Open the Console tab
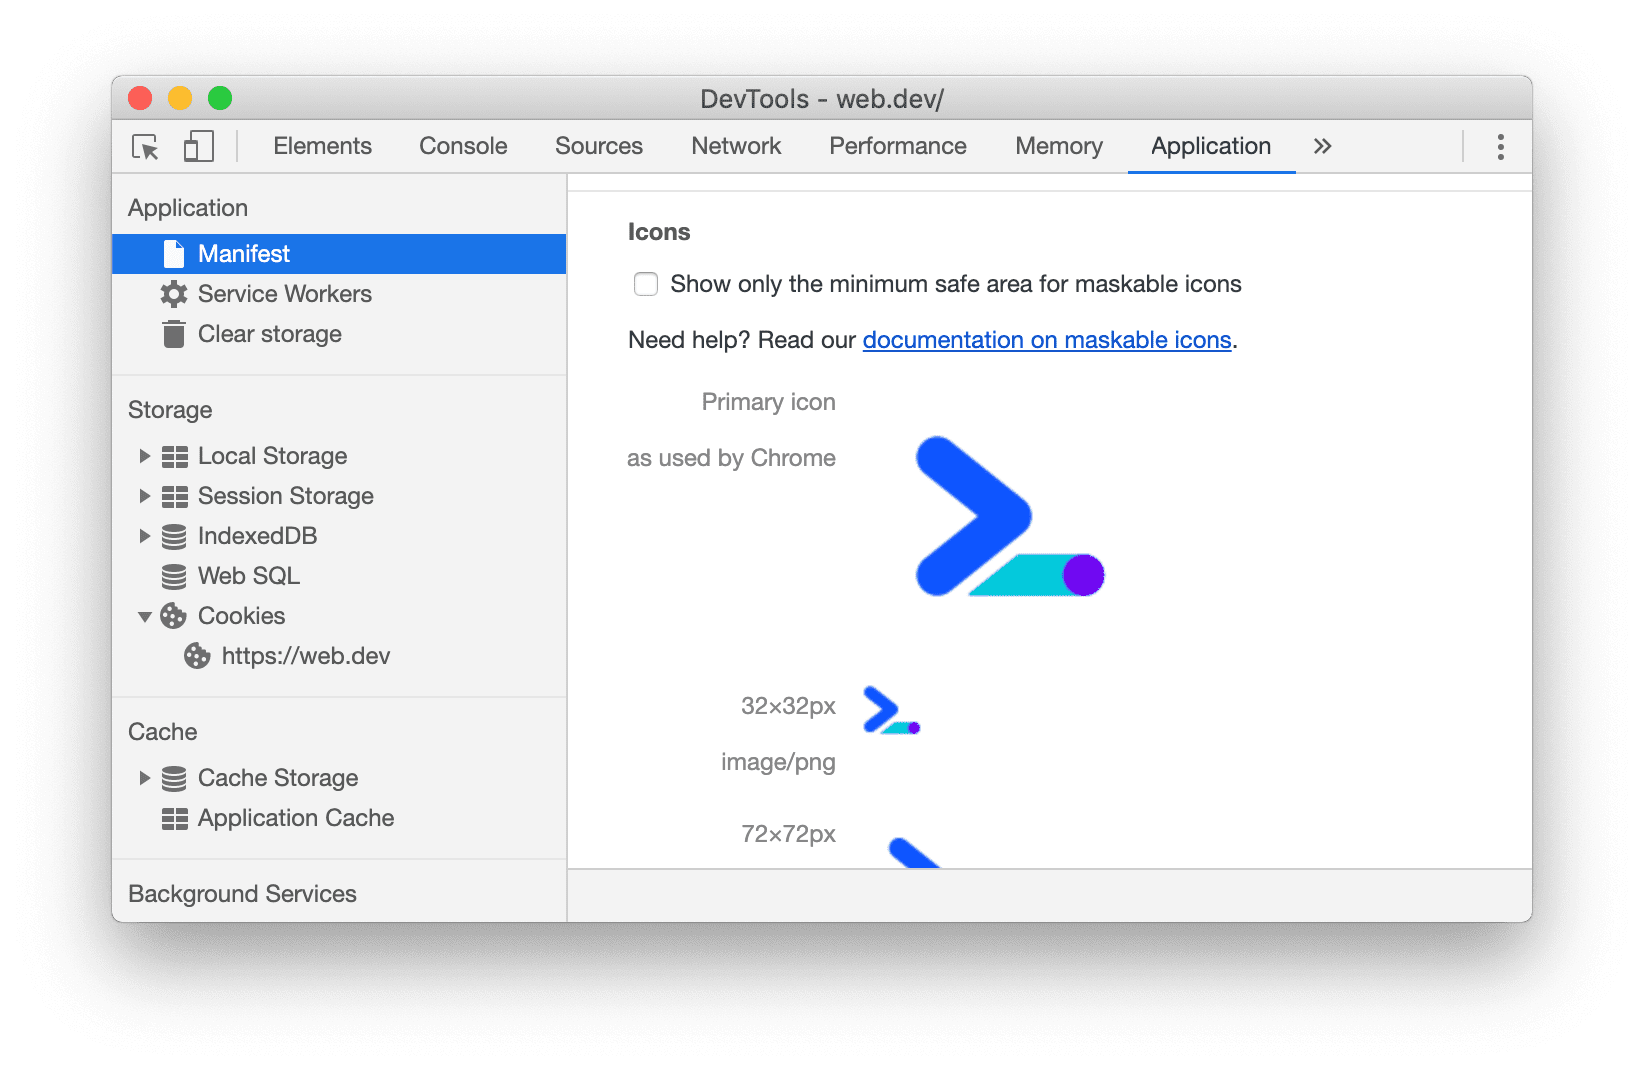The width and height of the screenshot is (1644, 1070). point(462,146)
